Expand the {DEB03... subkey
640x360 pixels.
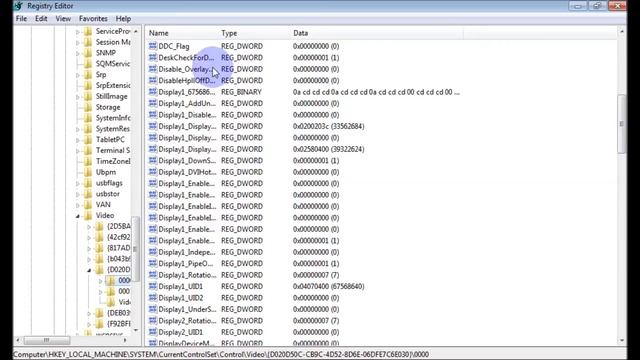(89, 313)
